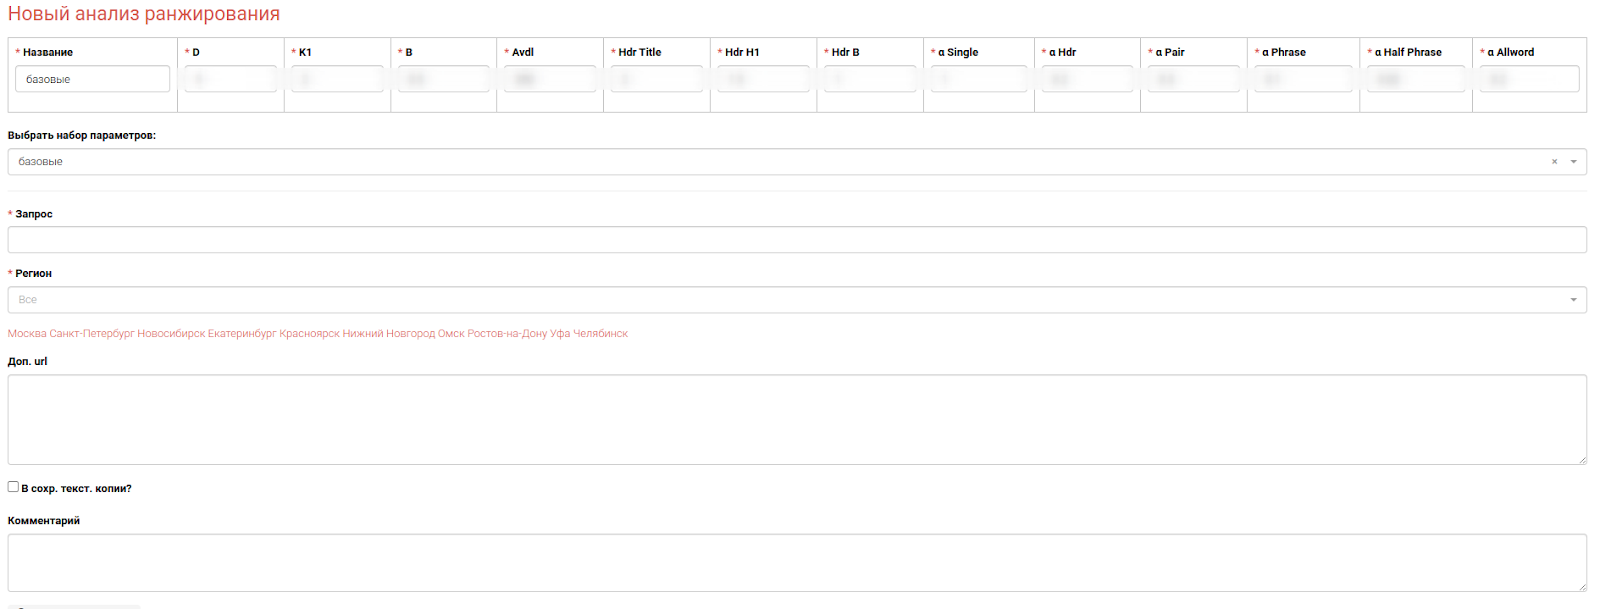Select the Челябинск region link

(x=600, y=334)
